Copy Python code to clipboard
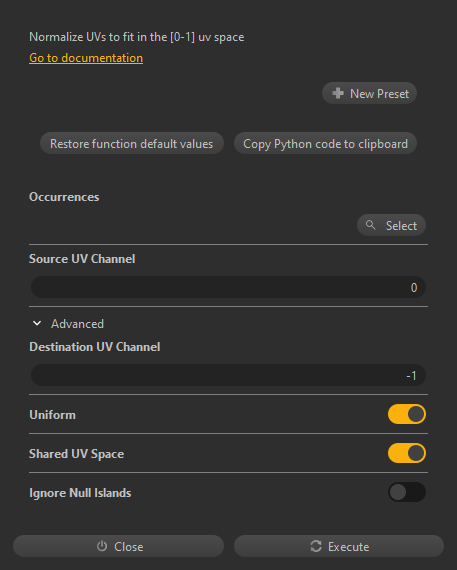The image size is (457, 570). pos(325,143)
